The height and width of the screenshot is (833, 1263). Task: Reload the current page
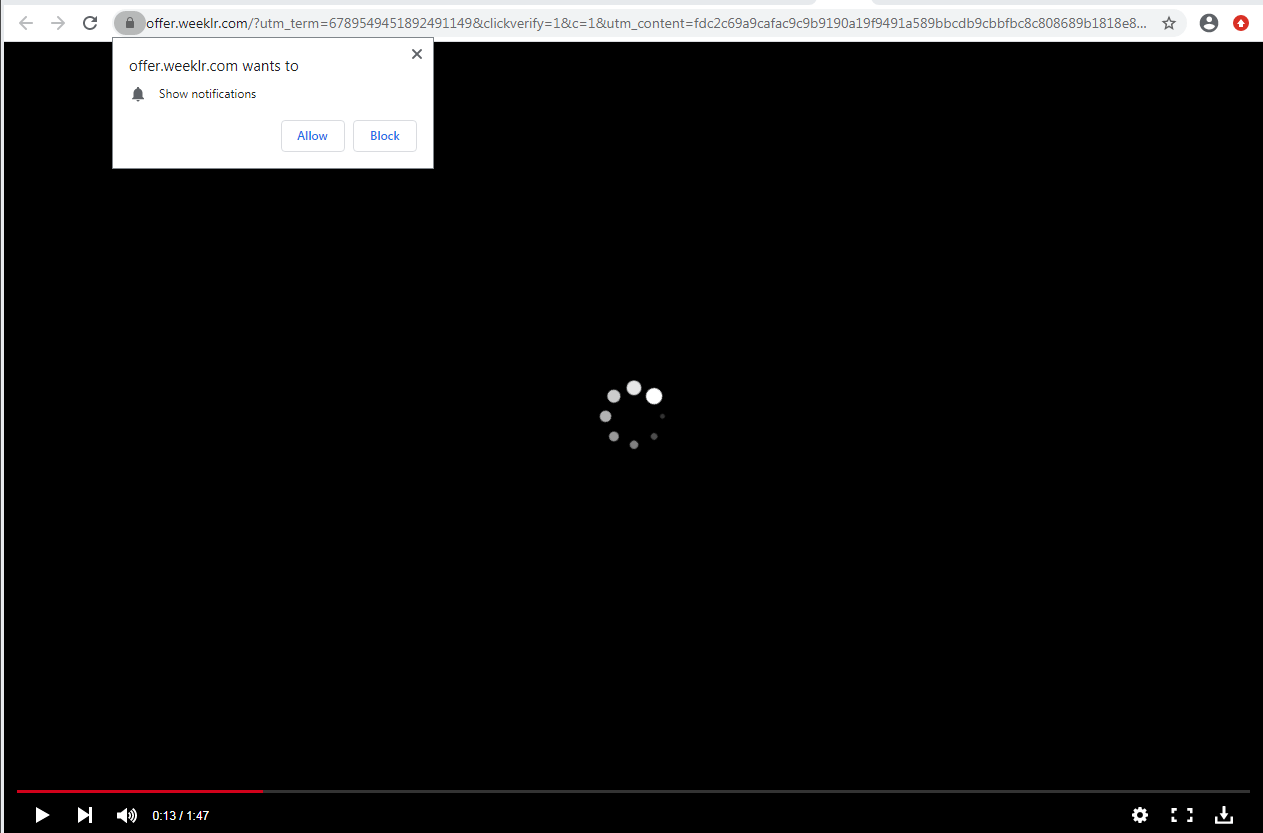(x=90, y=23)
